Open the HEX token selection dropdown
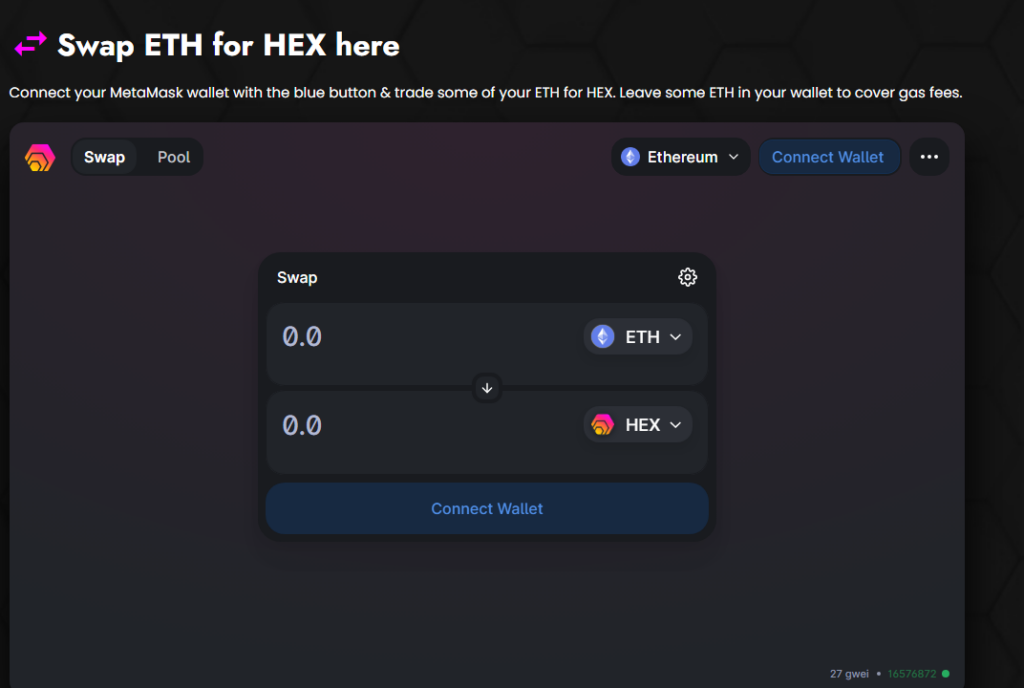The width and height of the screenshot is (1024, 688). click(637, 424)
